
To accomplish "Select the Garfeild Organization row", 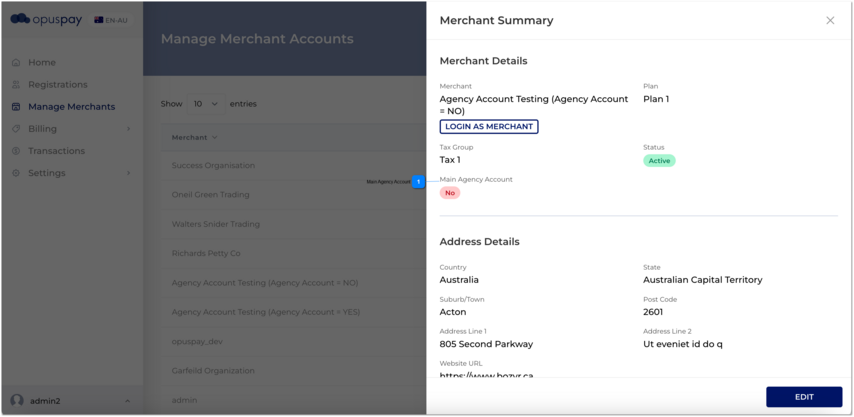I will click(293, 371).
